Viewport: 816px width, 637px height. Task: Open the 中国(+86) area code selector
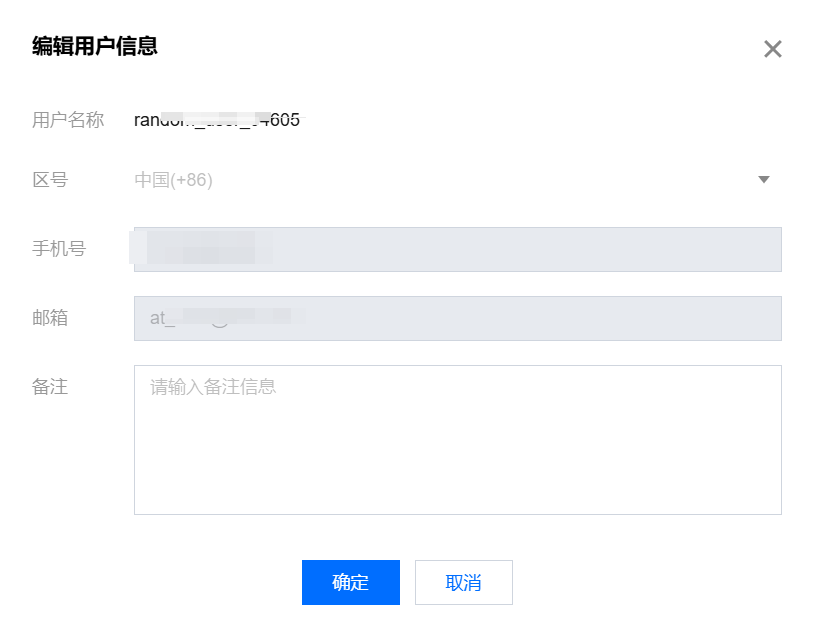click(174, 180)
